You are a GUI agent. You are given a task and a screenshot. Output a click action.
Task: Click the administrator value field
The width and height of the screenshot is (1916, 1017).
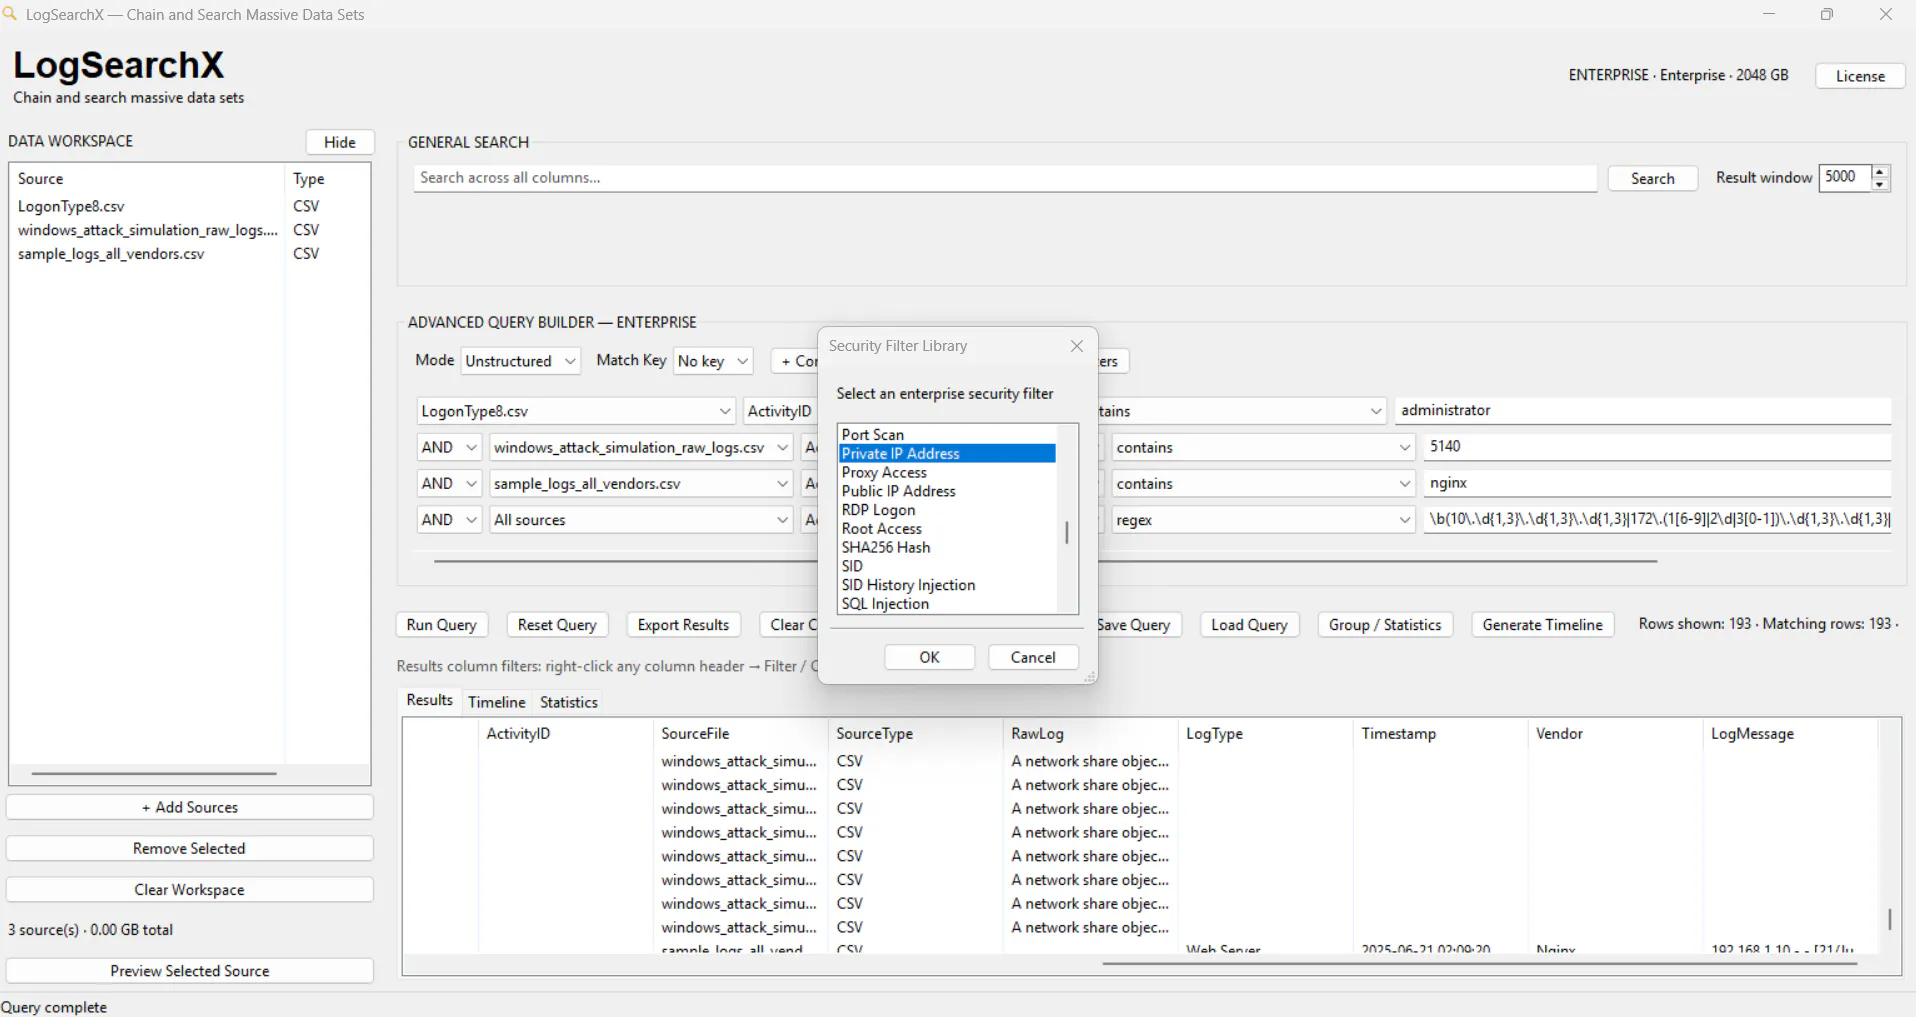[x=1642, y=411]
